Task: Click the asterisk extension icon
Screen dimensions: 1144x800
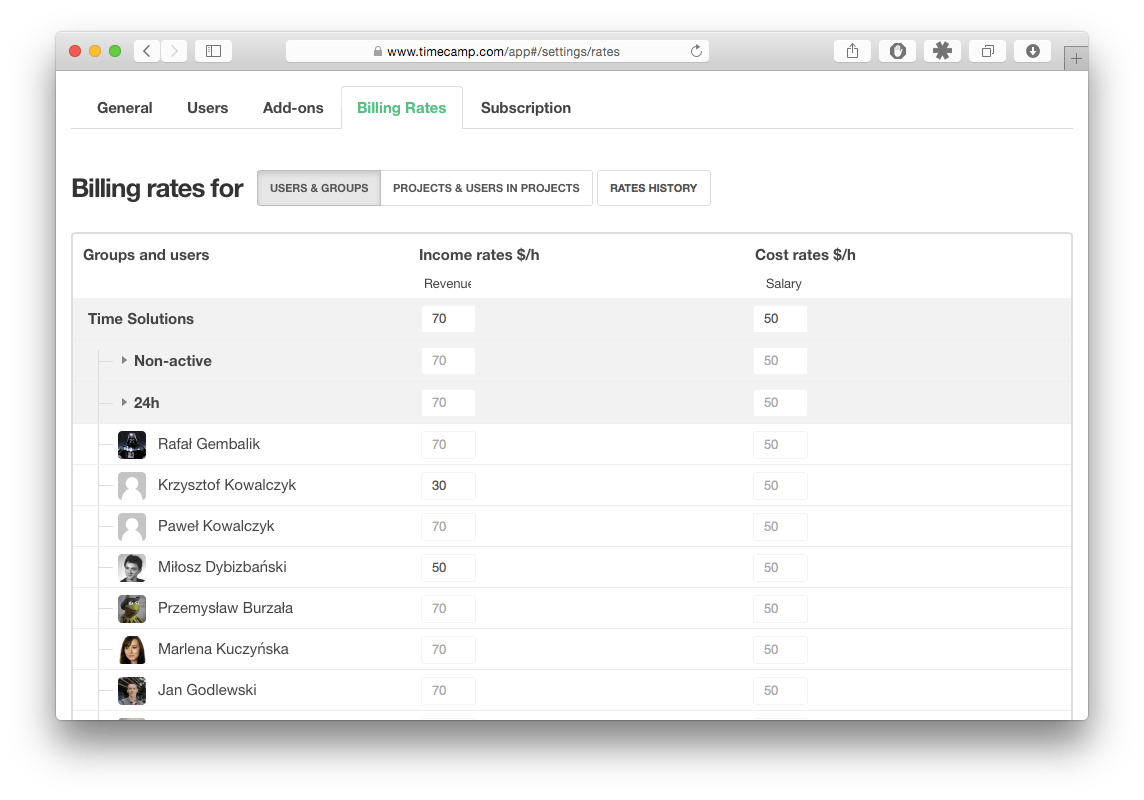Action: coord(943,51)
